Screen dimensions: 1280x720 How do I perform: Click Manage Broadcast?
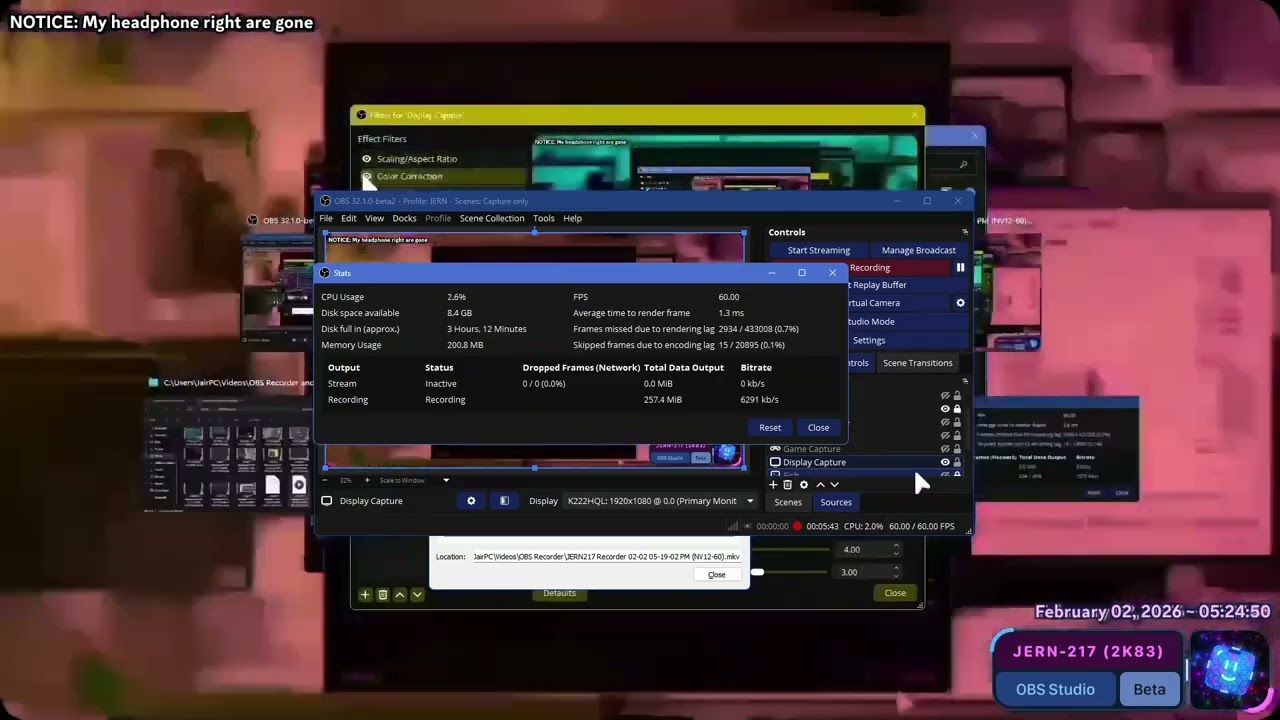tap(919, 250)
